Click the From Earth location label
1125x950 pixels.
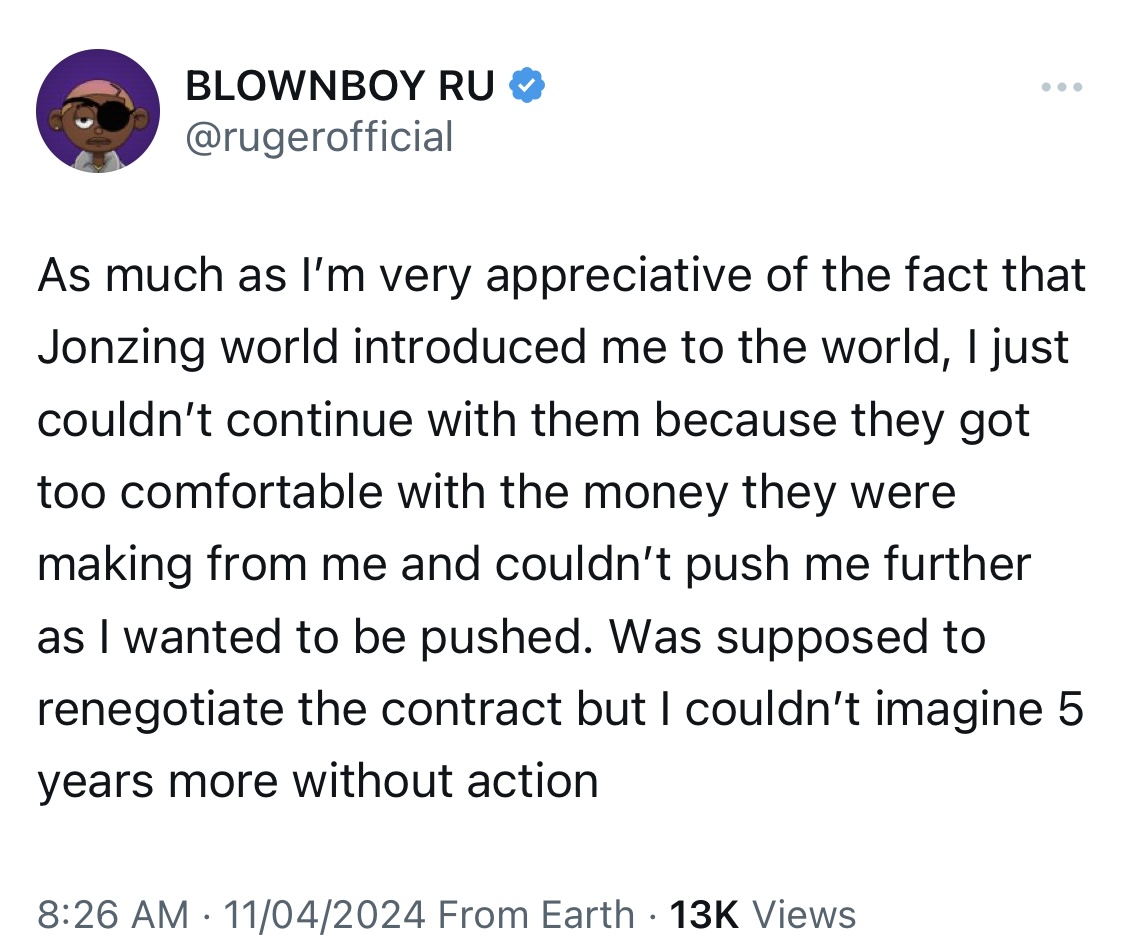pyautogui.click(x=536, y=915)
